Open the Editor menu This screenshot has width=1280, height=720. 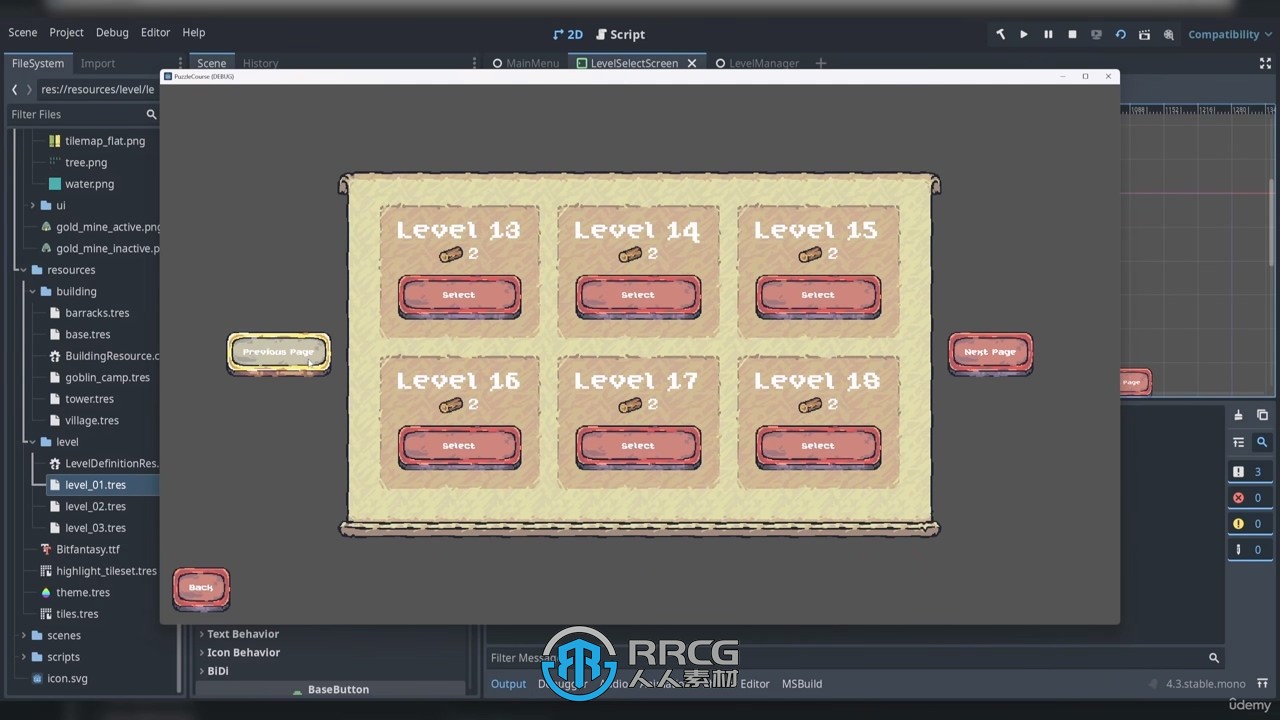(x=155, y=32)
